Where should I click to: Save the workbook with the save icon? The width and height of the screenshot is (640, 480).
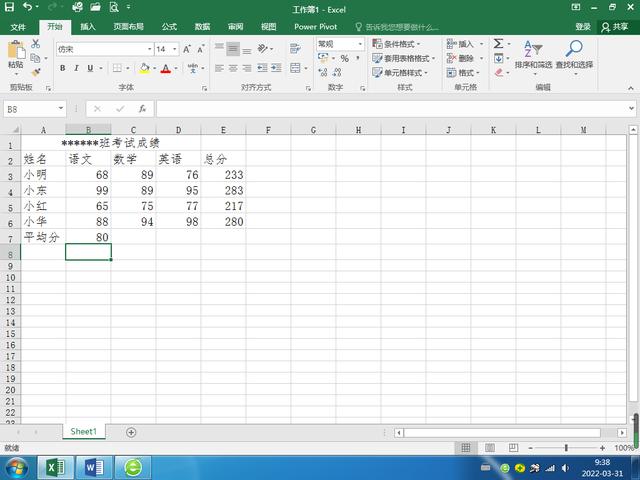click(x=9, y=7)
